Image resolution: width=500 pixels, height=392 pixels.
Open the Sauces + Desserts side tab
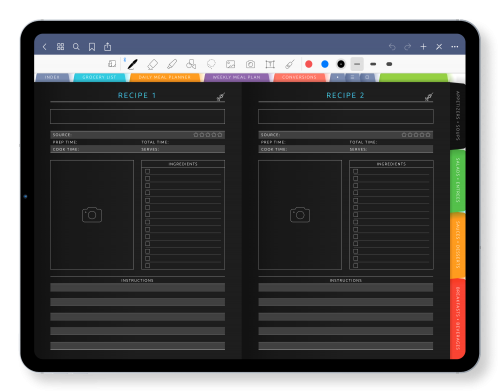(458, 245)
